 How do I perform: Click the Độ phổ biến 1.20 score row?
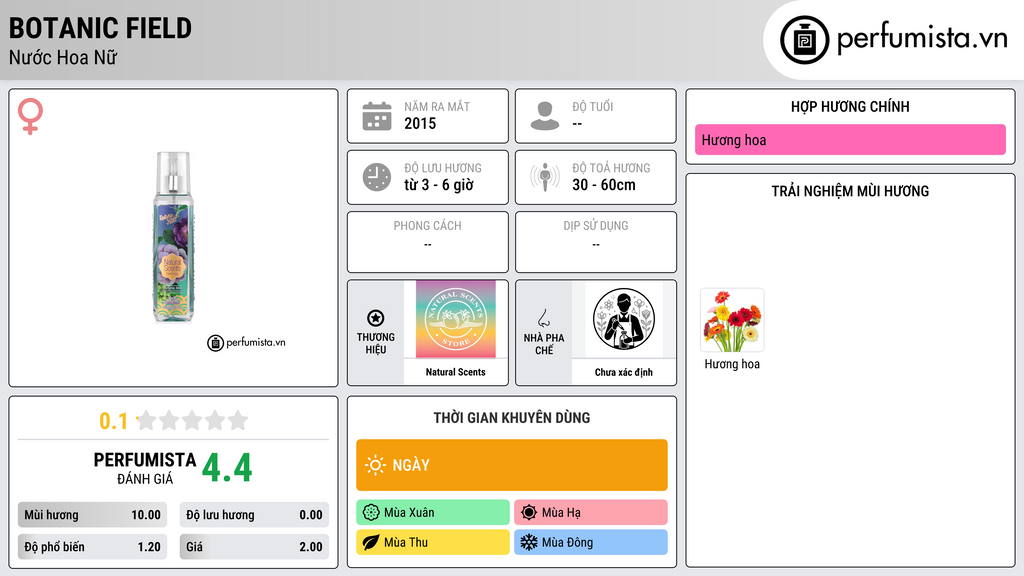click(x=92, y=547)
